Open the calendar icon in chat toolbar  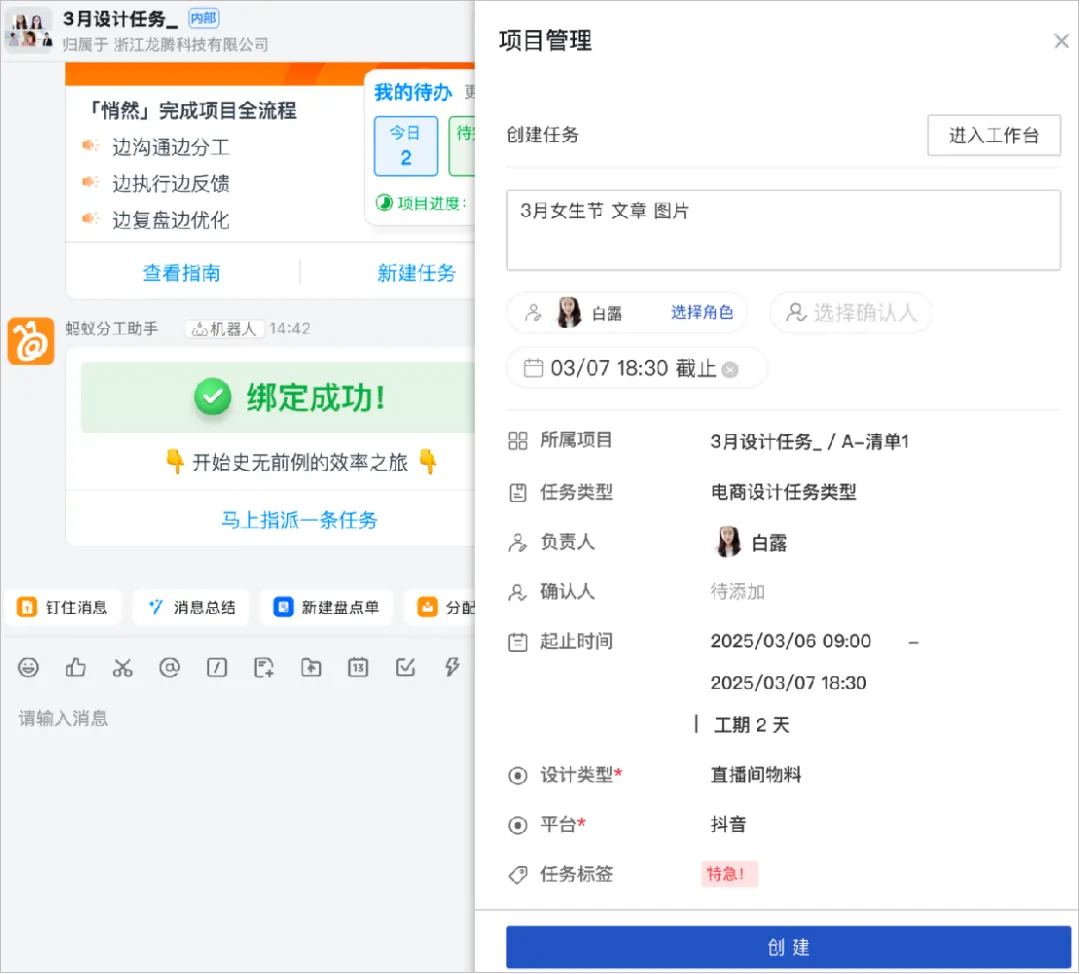coord(358,667)
